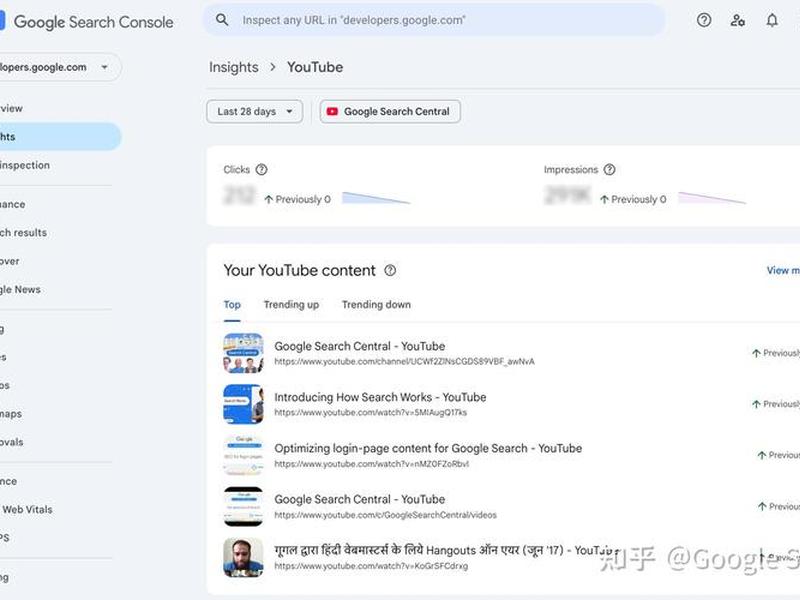Screen dimensions: 800x600
Task: Open the Hindi Hangouts video thumbnail
Action: click(243, 557)
